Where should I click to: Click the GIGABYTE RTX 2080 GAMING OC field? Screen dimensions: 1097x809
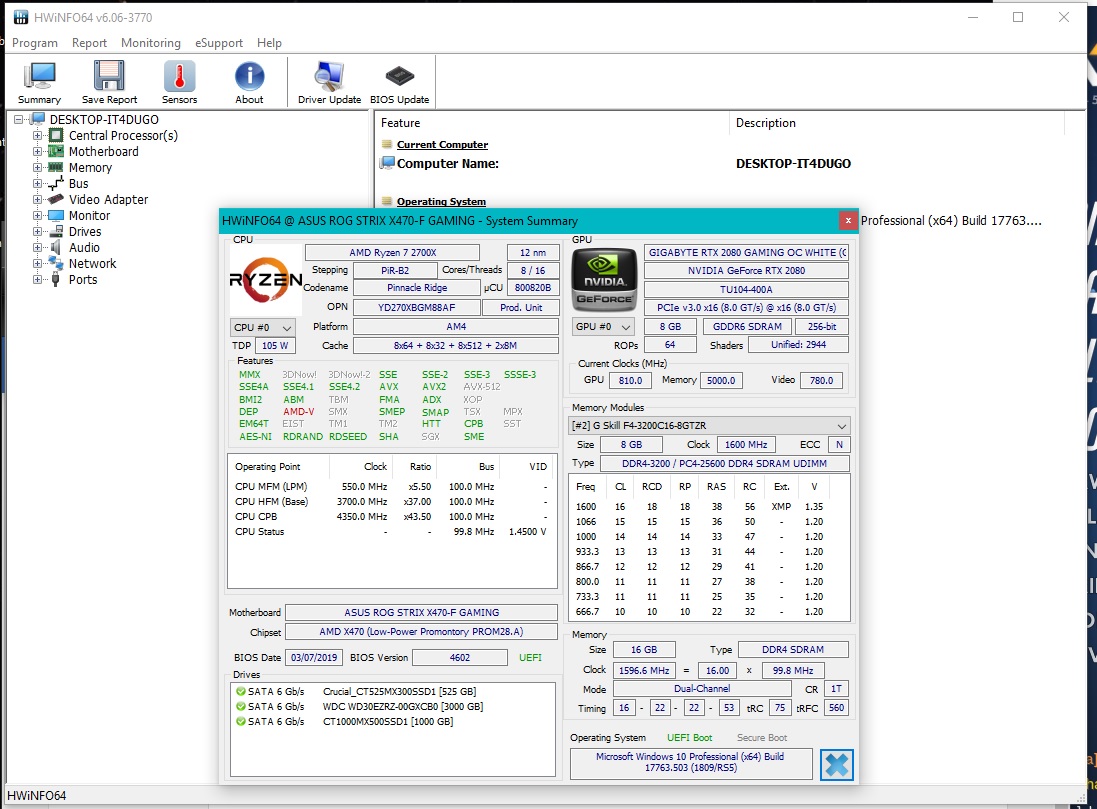[746, 253]
